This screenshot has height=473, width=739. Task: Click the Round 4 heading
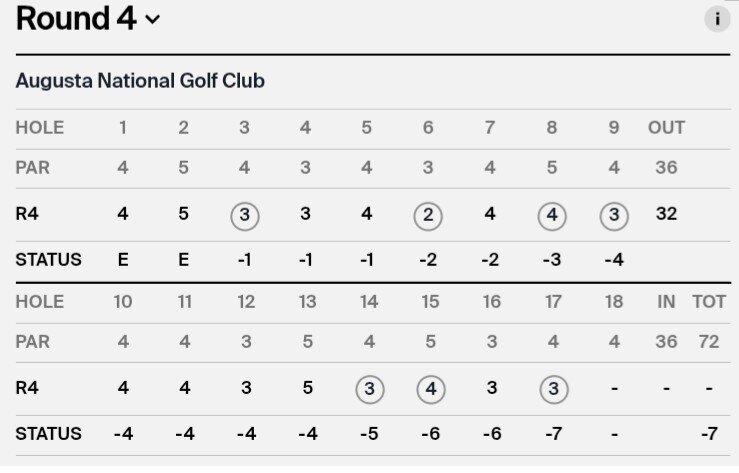76,18
